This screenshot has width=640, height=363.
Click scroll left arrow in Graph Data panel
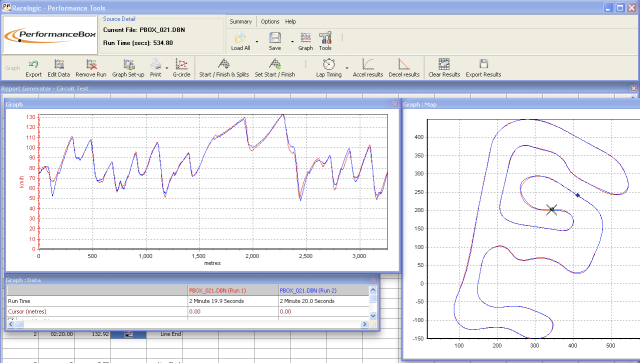coord(11,324)
